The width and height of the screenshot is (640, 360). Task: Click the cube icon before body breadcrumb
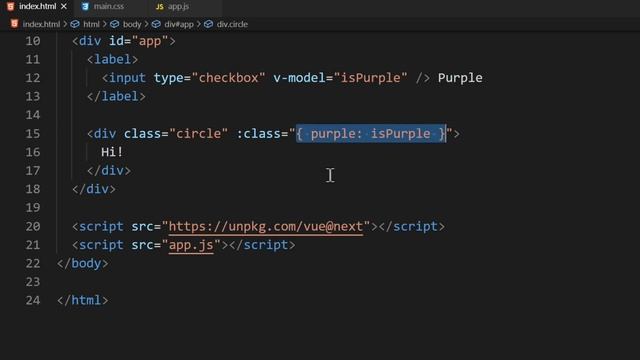pyautogui.click(x=115, y=24)
